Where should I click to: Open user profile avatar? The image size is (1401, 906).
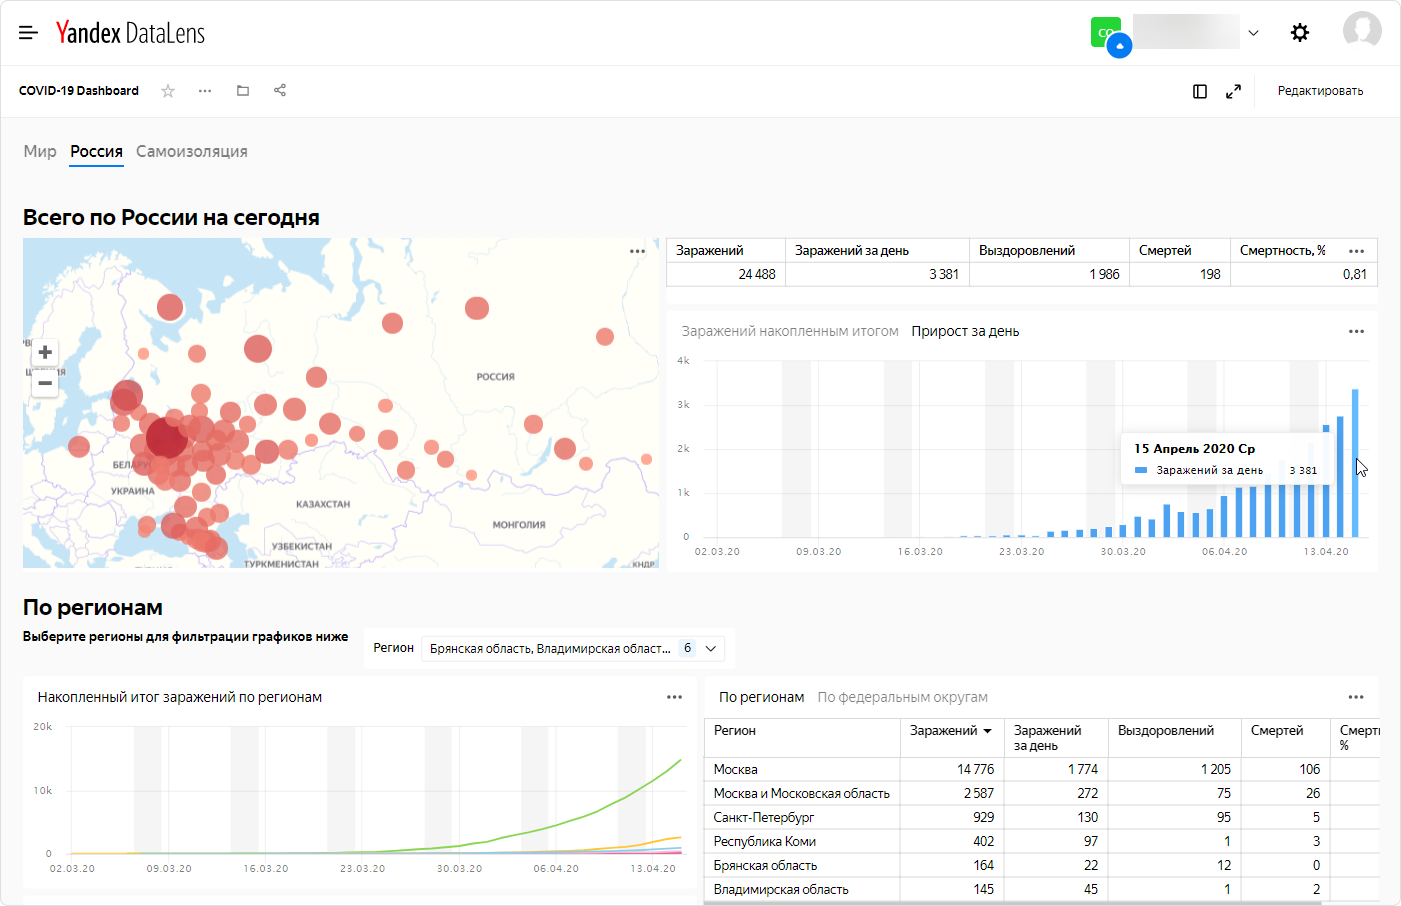[1361, 31]
